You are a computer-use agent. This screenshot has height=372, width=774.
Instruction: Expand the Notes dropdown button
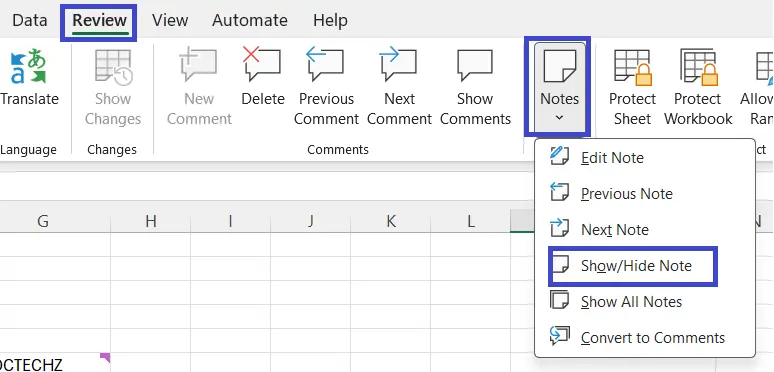tap(559, 87)
